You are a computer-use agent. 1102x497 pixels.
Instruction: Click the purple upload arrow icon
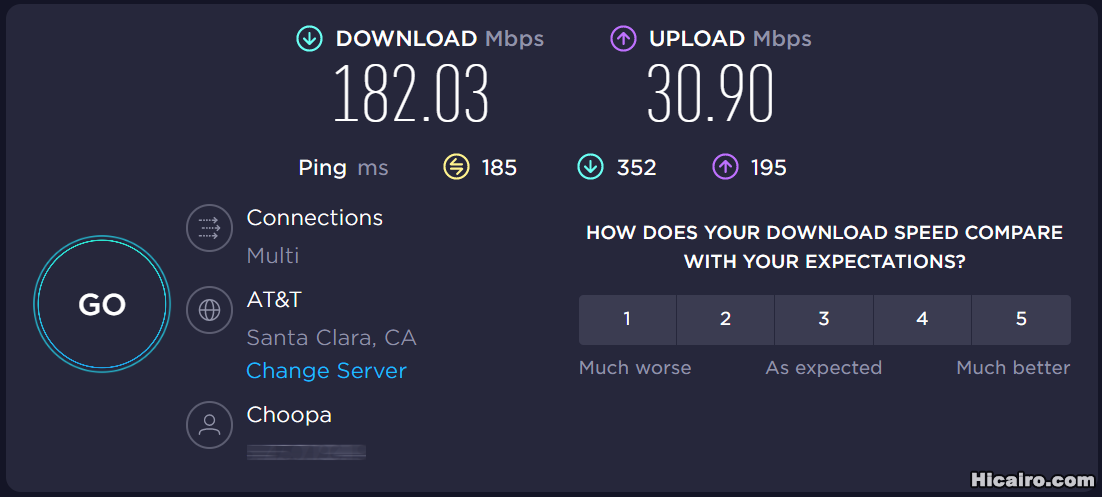(x=623, y=39)
